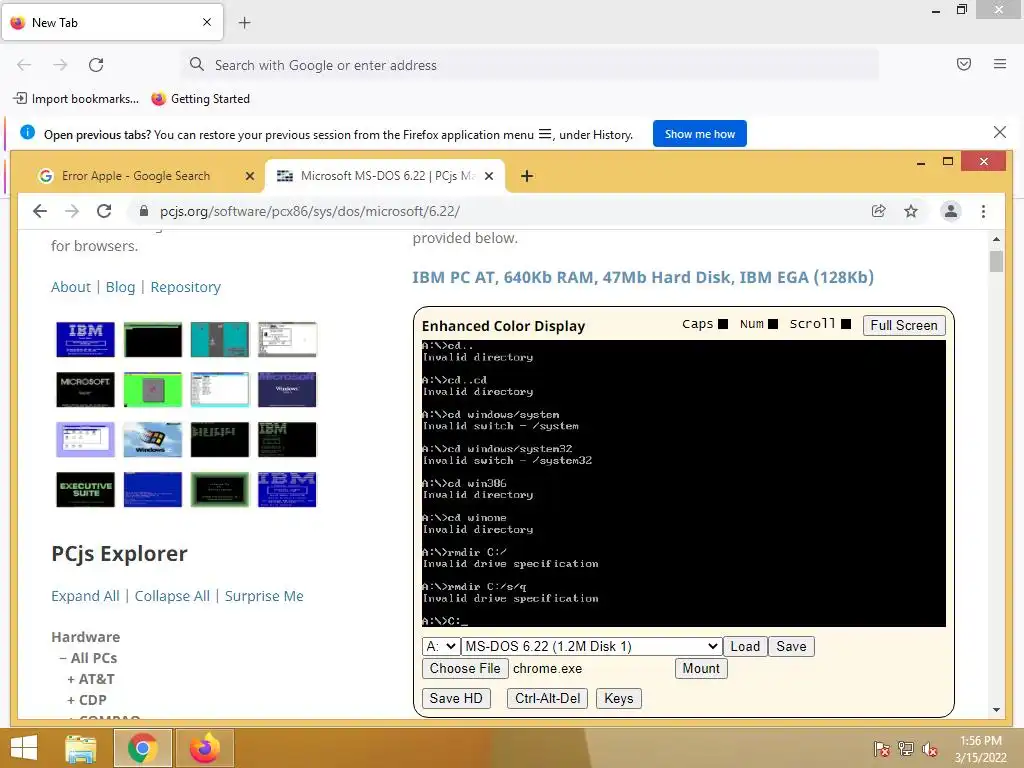
Task: Go back in Chrome window
Action: (40, 211)
